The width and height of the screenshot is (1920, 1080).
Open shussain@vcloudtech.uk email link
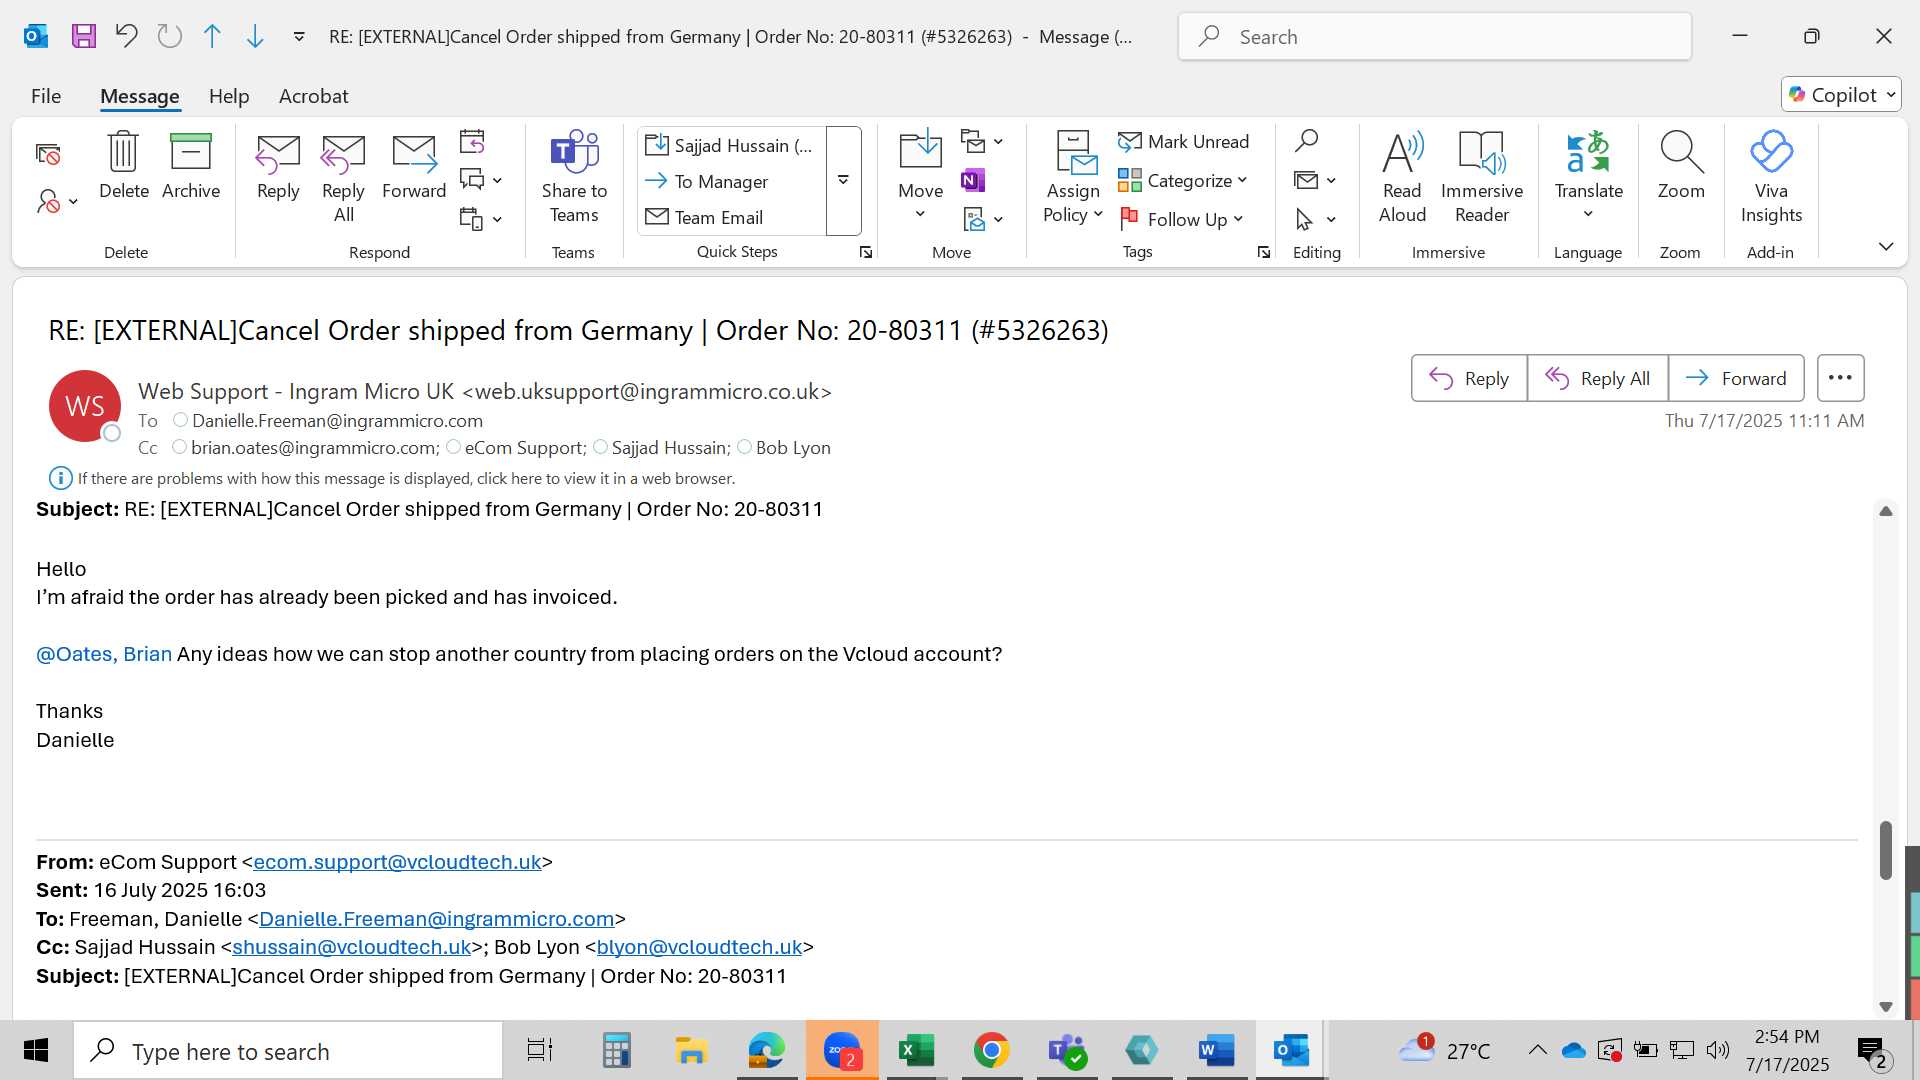pos(351,947)
